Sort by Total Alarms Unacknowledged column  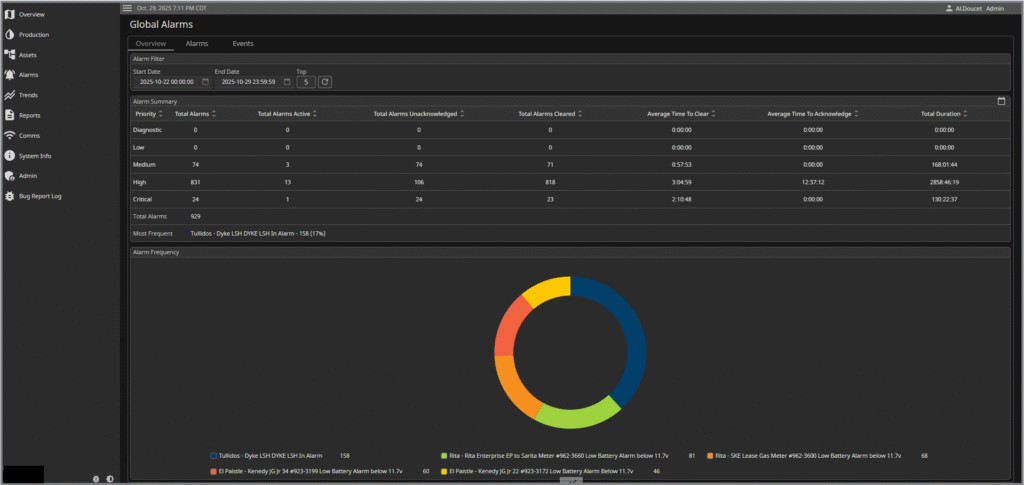point(462,114)
